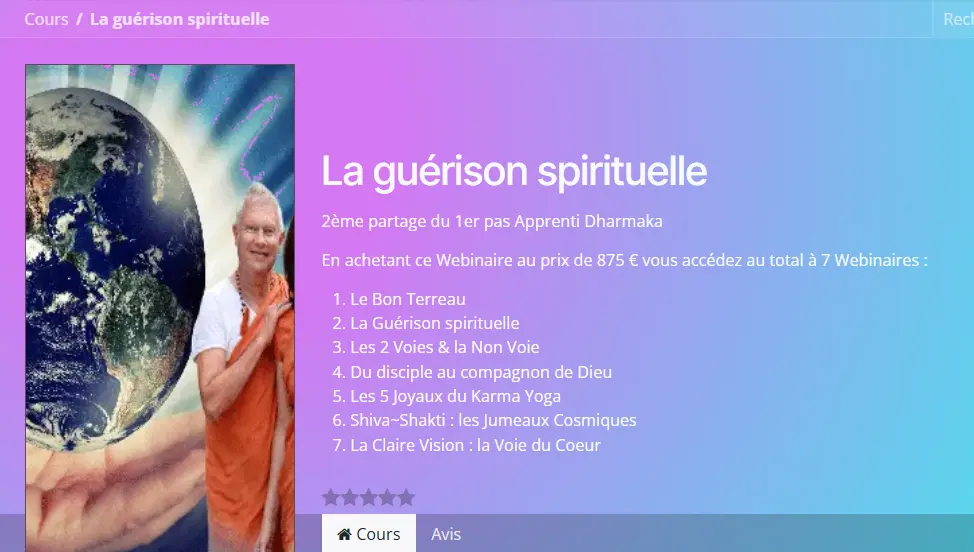Select the Cours tab
This screenshot has width=974, height=552.
[369, 533]
